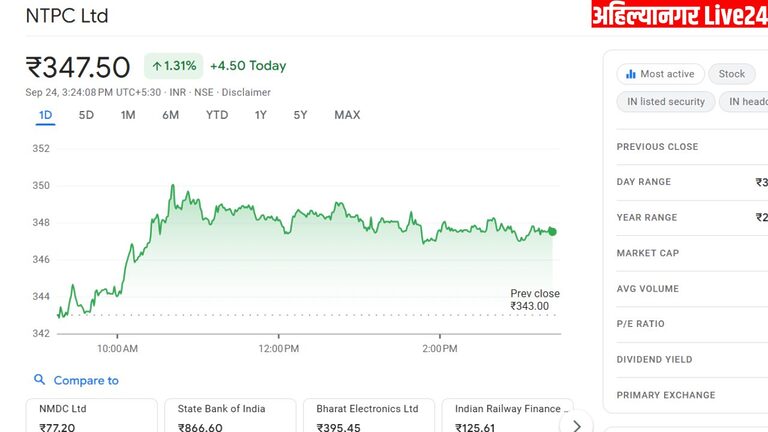Click the Most active bar chart icon
The width and height of the screenshot is (768, 432).
tap(631, 74)
